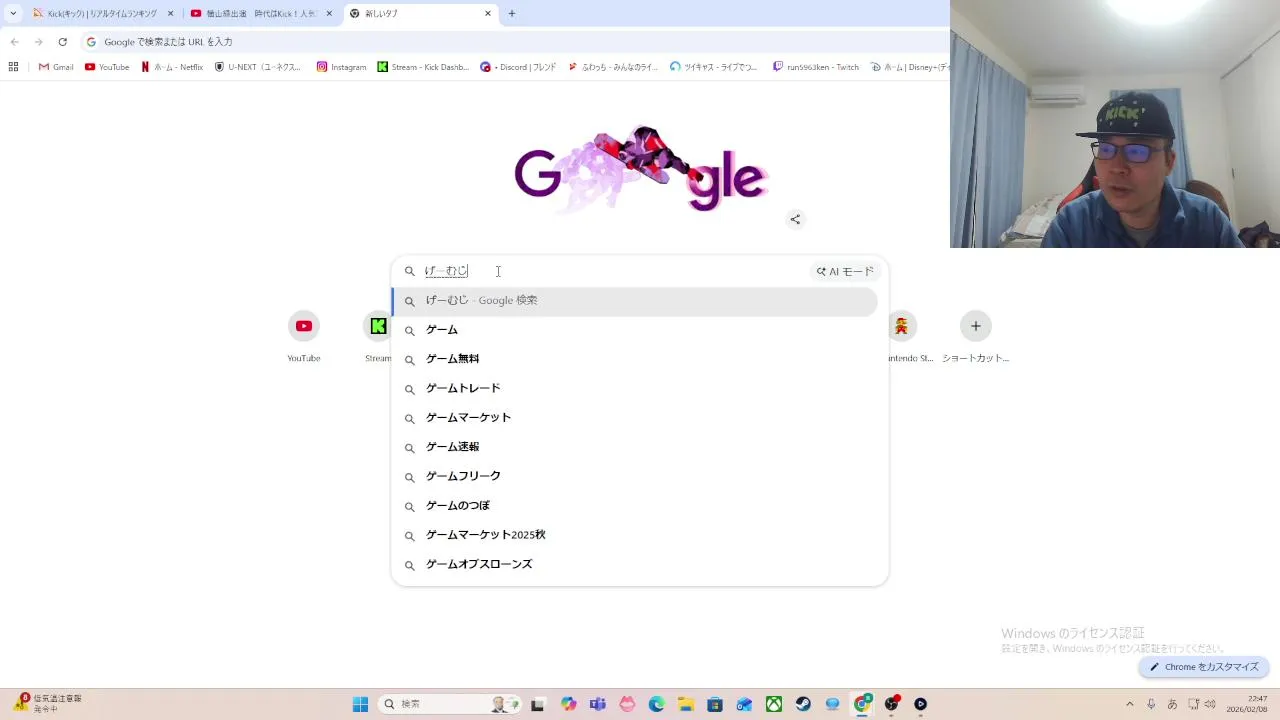Open the Stream Kick shortcut tile
Viewport: 1280px width, 720px height.
(x=378, y=336)
